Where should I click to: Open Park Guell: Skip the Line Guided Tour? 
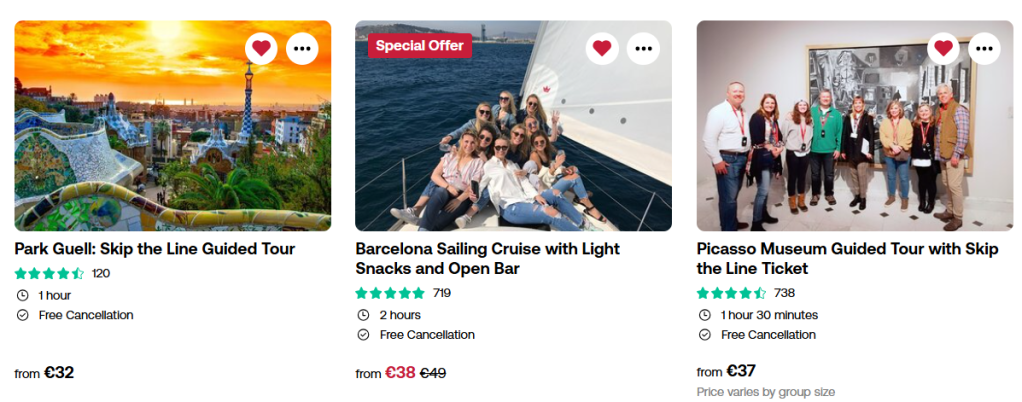[x=155, y=248]
